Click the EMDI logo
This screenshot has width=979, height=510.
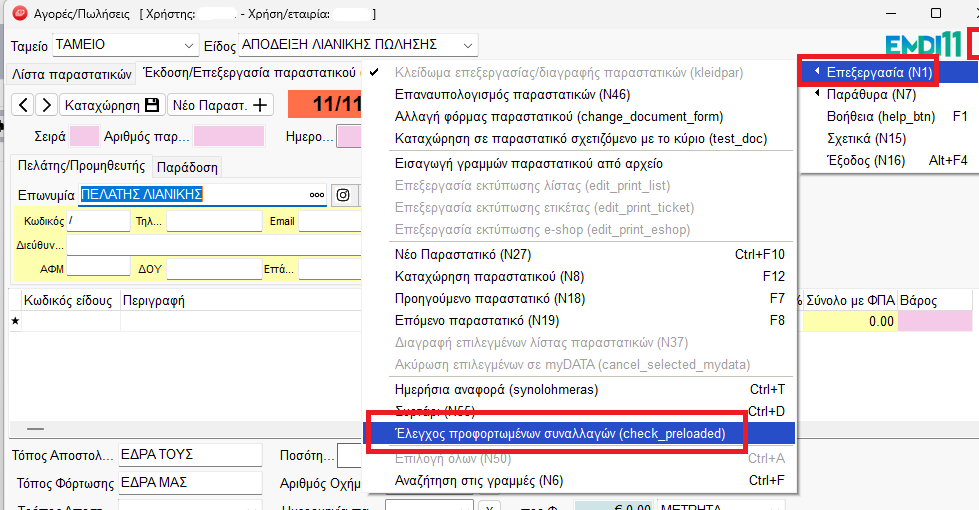[x=925, y=45]
